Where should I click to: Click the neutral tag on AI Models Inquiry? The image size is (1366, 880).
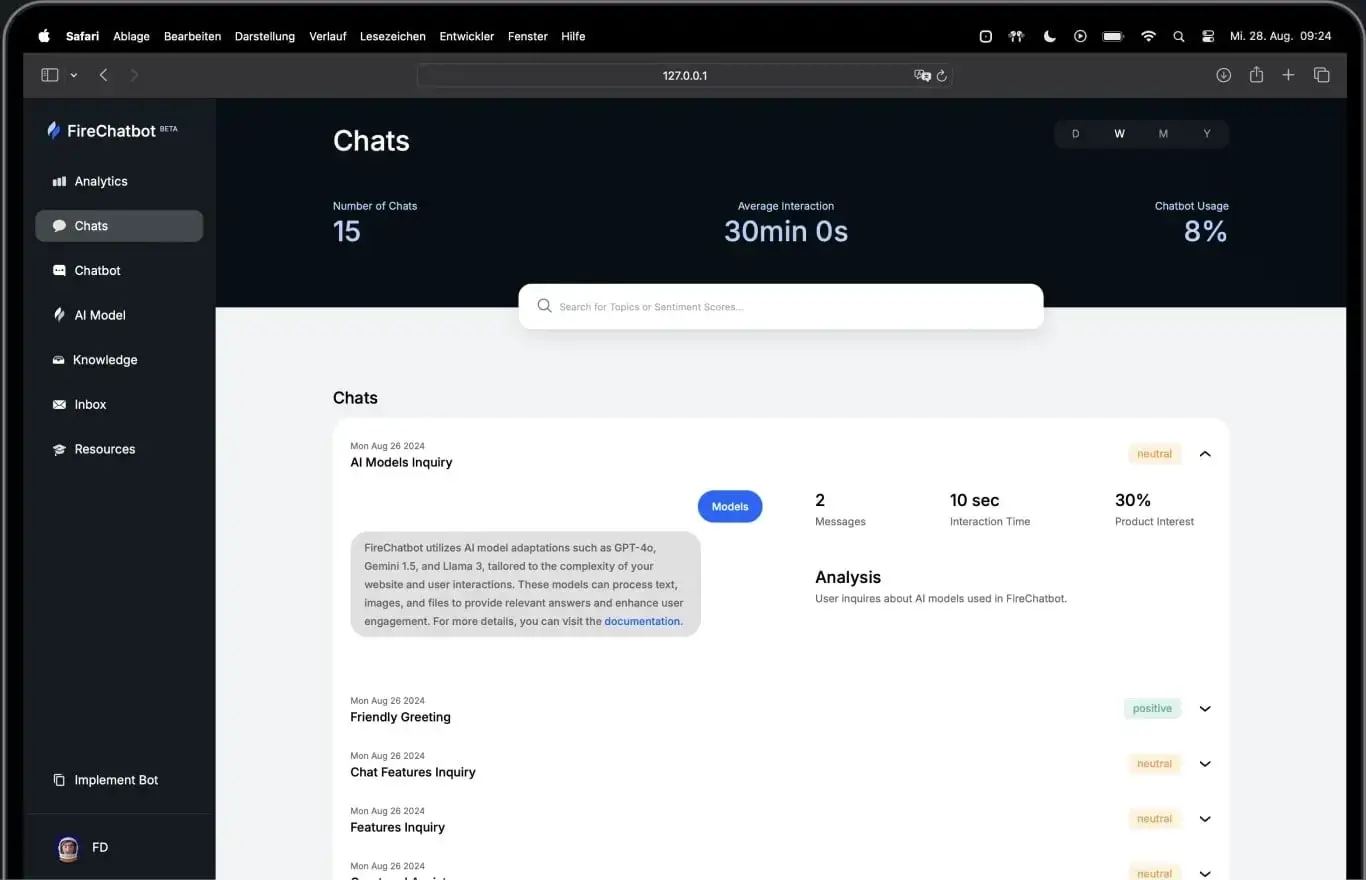(1154, 454)
